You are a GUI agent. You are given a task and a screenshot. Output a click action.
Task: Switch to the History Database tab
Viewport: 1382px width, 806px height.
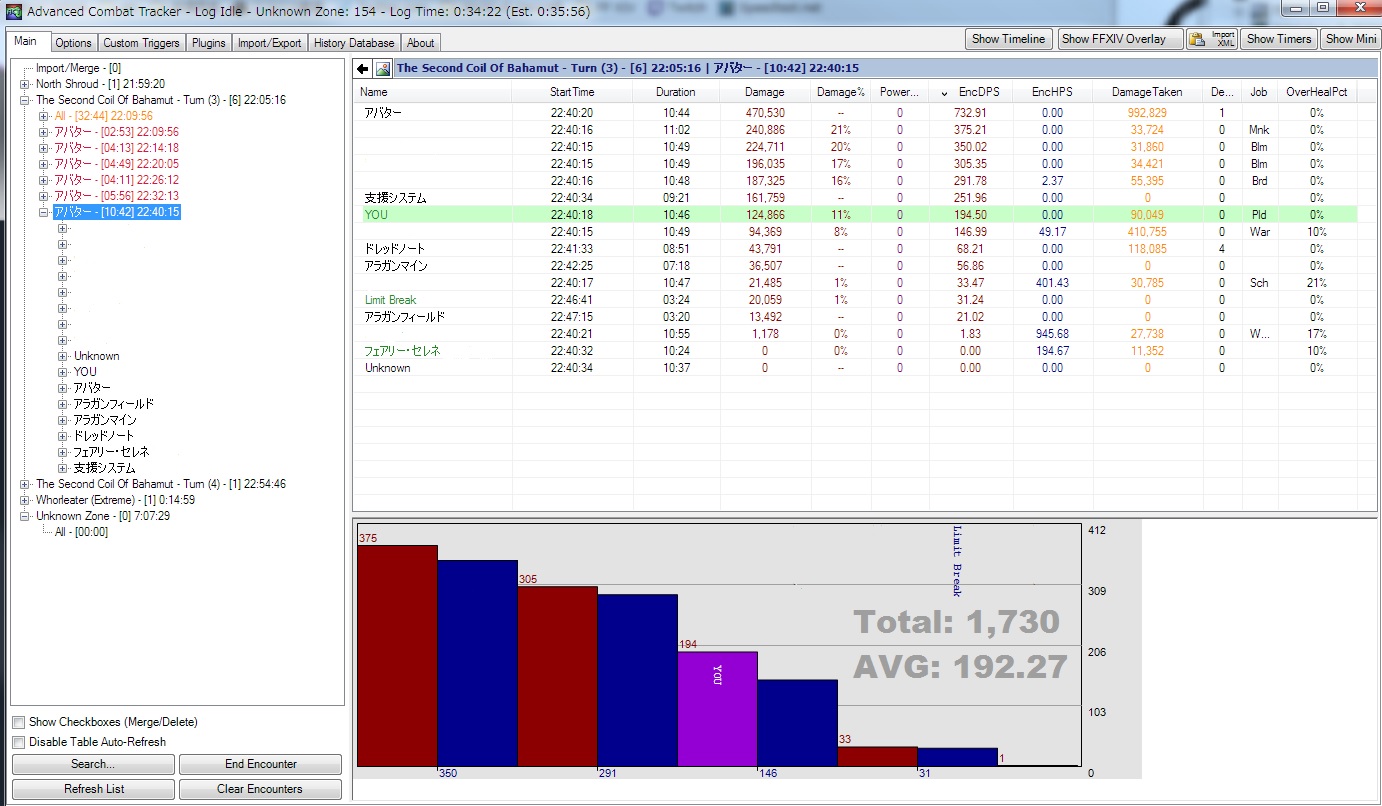point(354,43)
